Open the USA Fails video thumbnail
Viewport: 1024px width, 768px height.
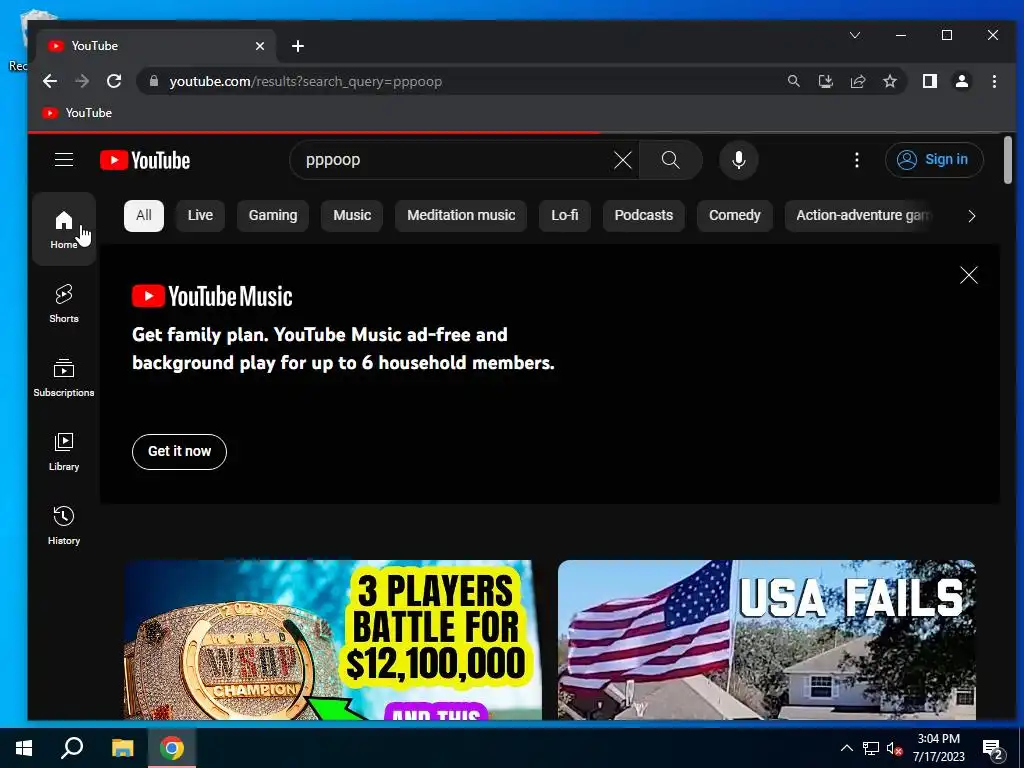(x=767, y=640)
